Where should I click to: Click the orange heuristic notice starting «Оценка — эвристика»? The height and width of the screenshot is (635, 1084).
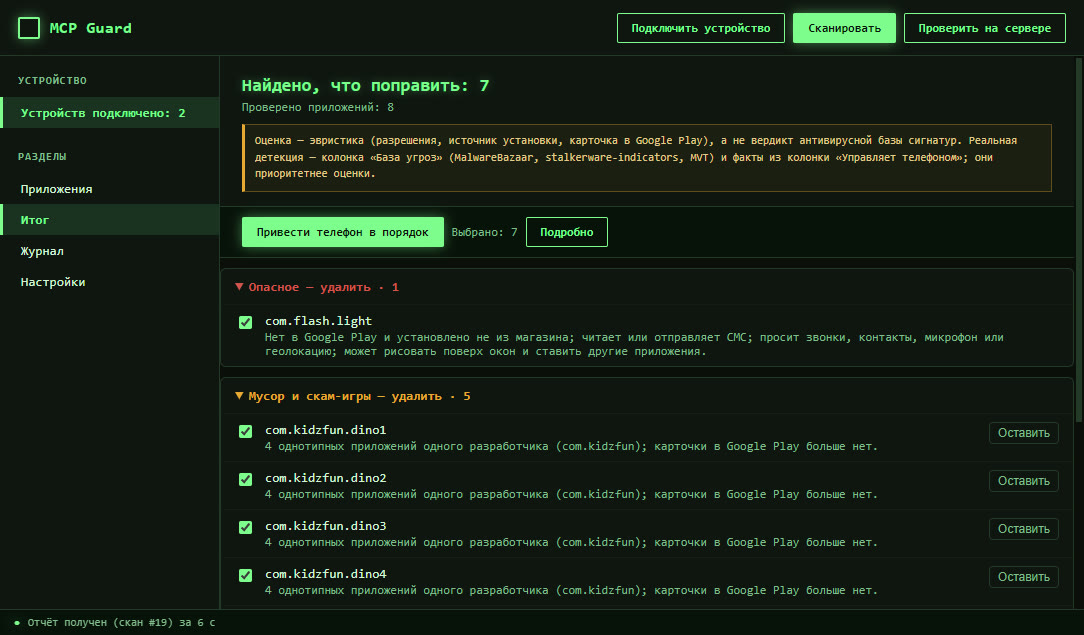(647, 158)
